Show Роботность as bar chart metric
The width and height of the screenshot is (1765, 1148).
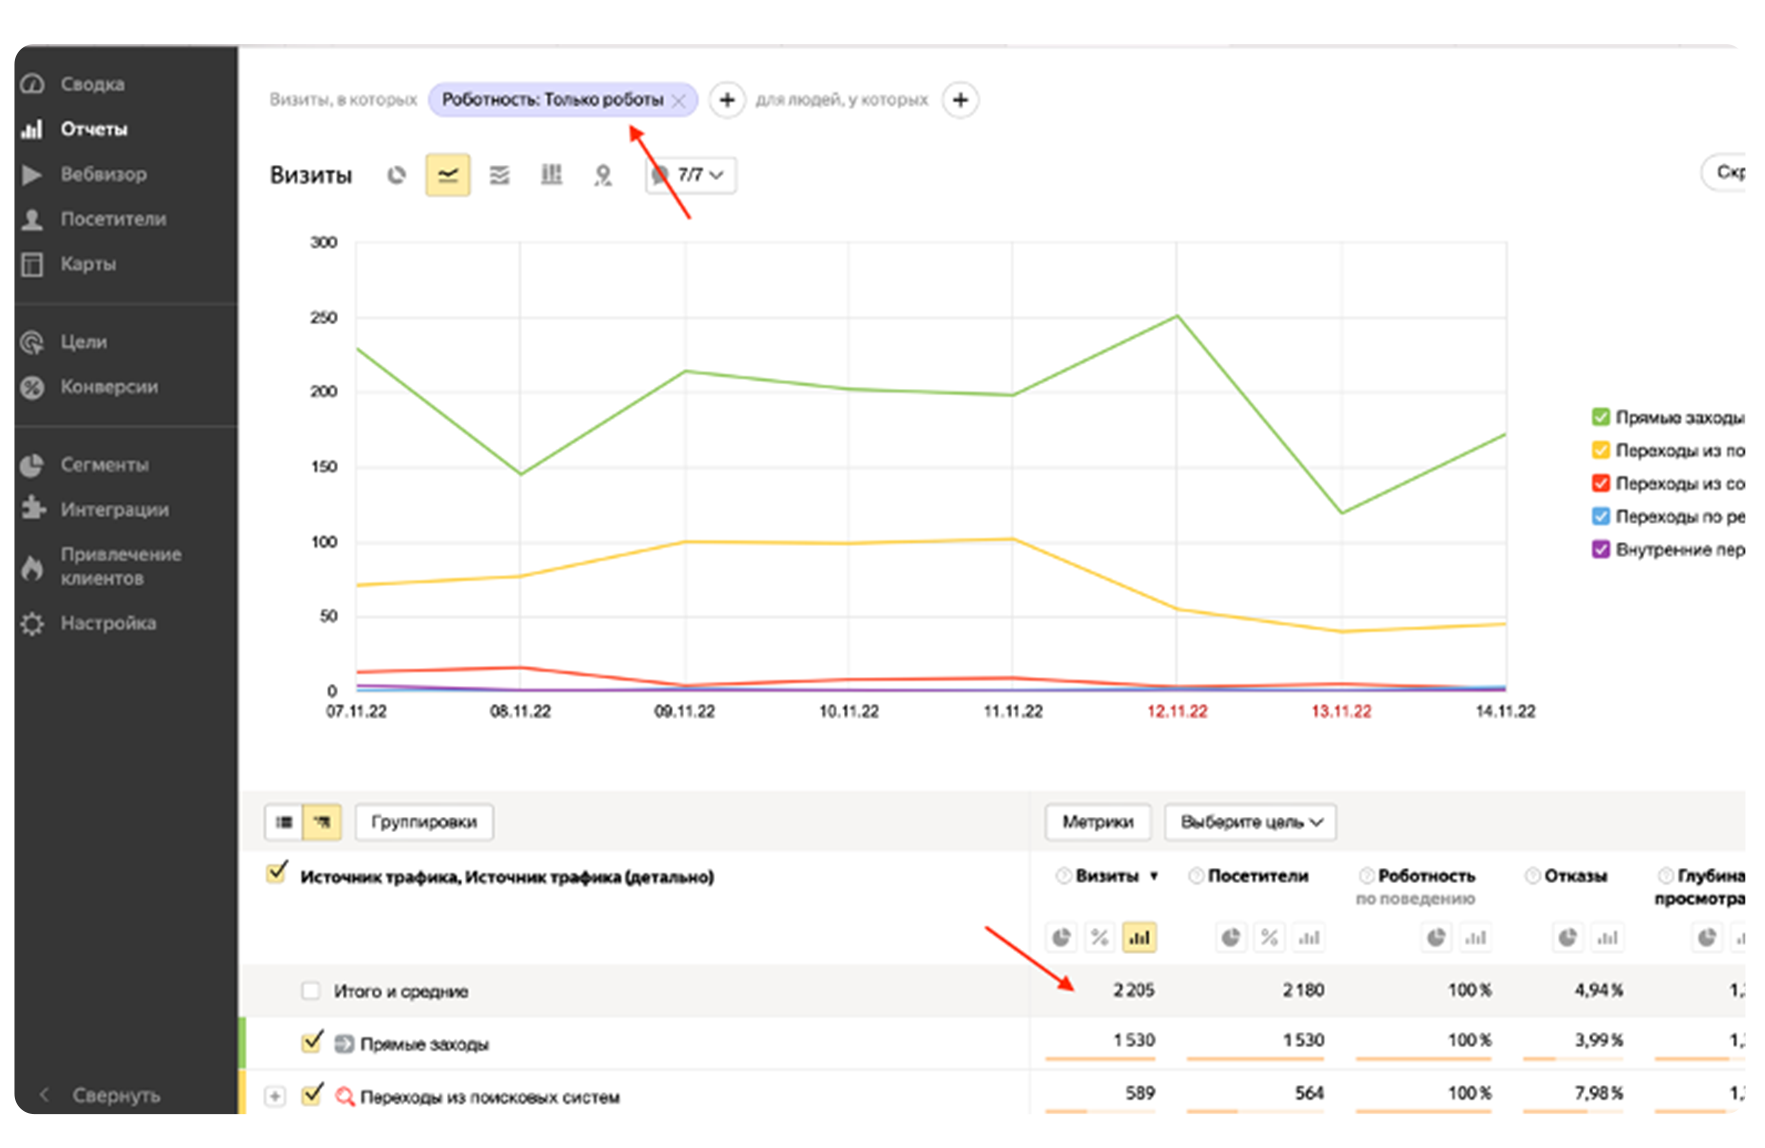click(1476, 937)
